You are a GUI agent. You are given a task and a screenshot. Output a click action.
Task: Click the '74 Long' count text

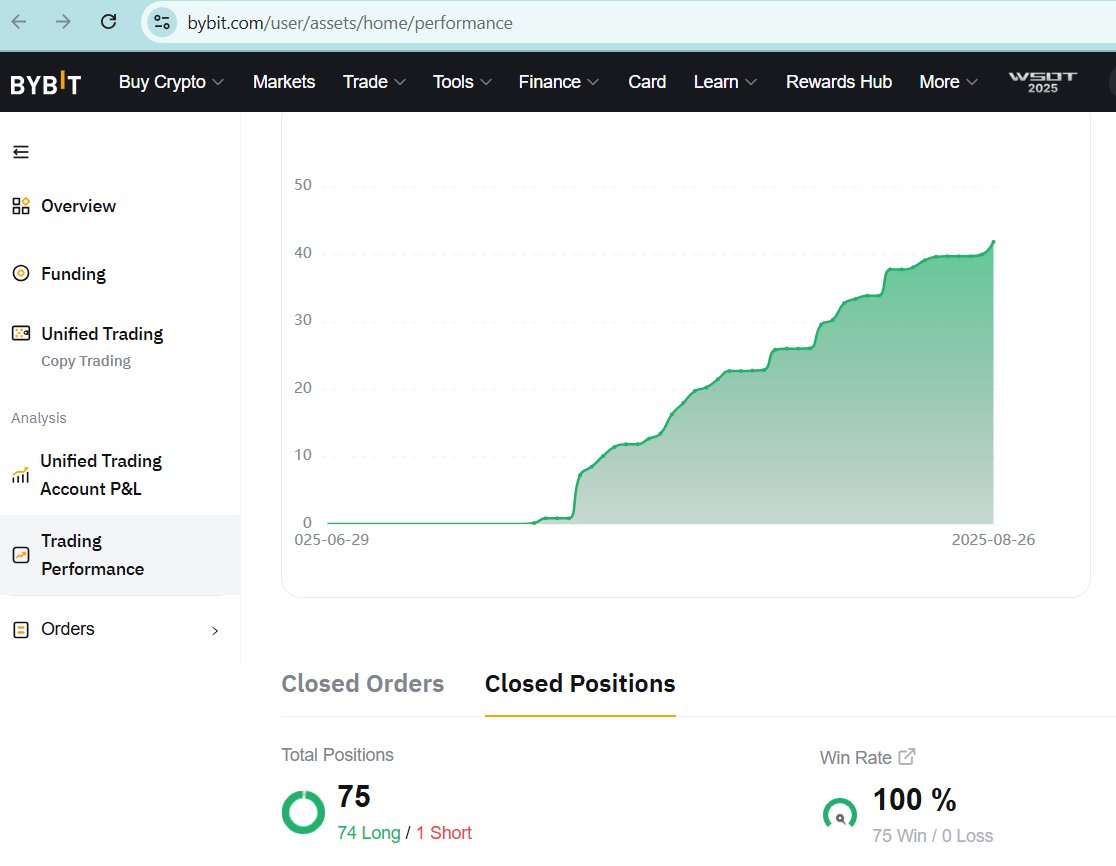pyautogui.click(x=369, y=833)
